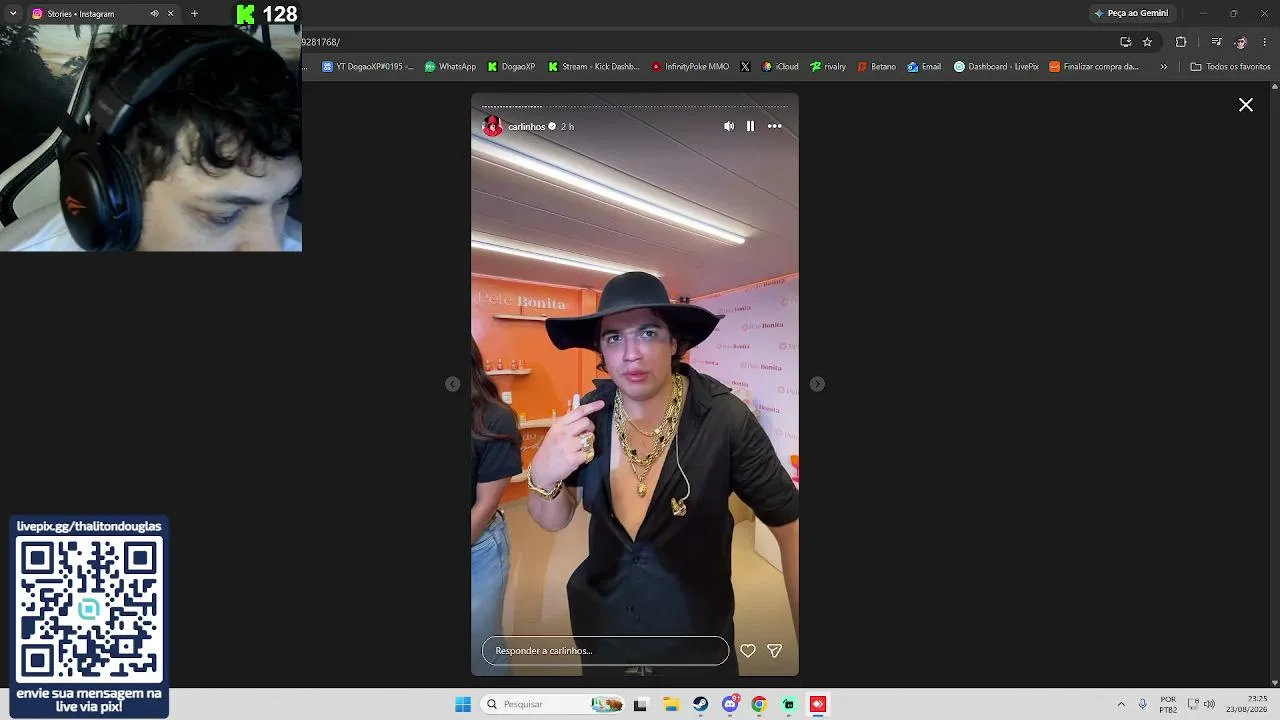1280x720 pixels.
Task: Bookmark this page with the star icon
Action: coord(1147,42)
